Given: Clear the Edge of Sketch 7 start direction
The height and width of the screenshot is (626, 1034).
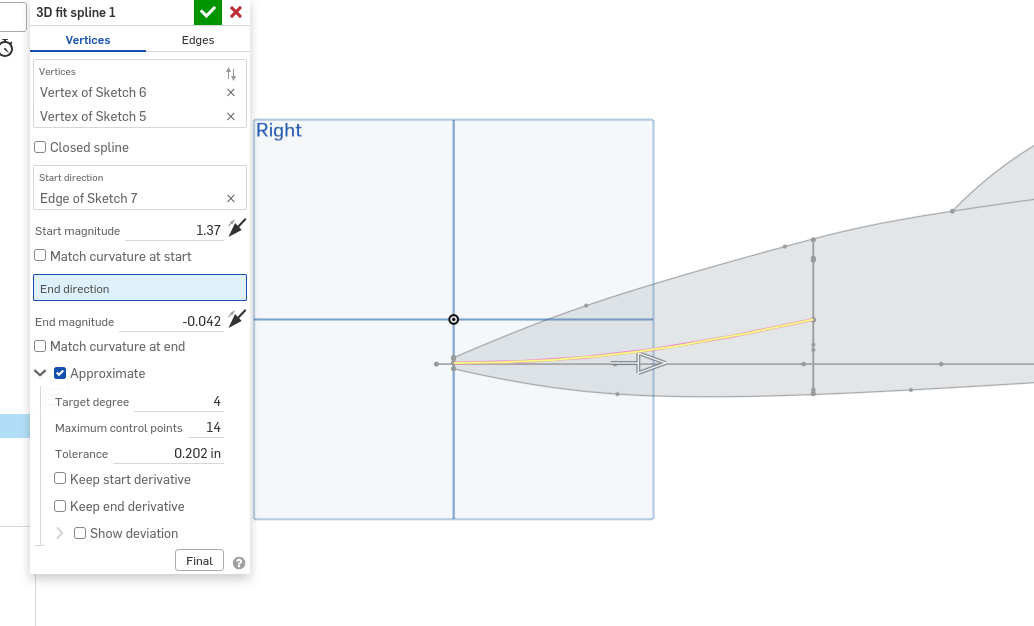Looking at the screenshot, I should [x=231, y=199].
